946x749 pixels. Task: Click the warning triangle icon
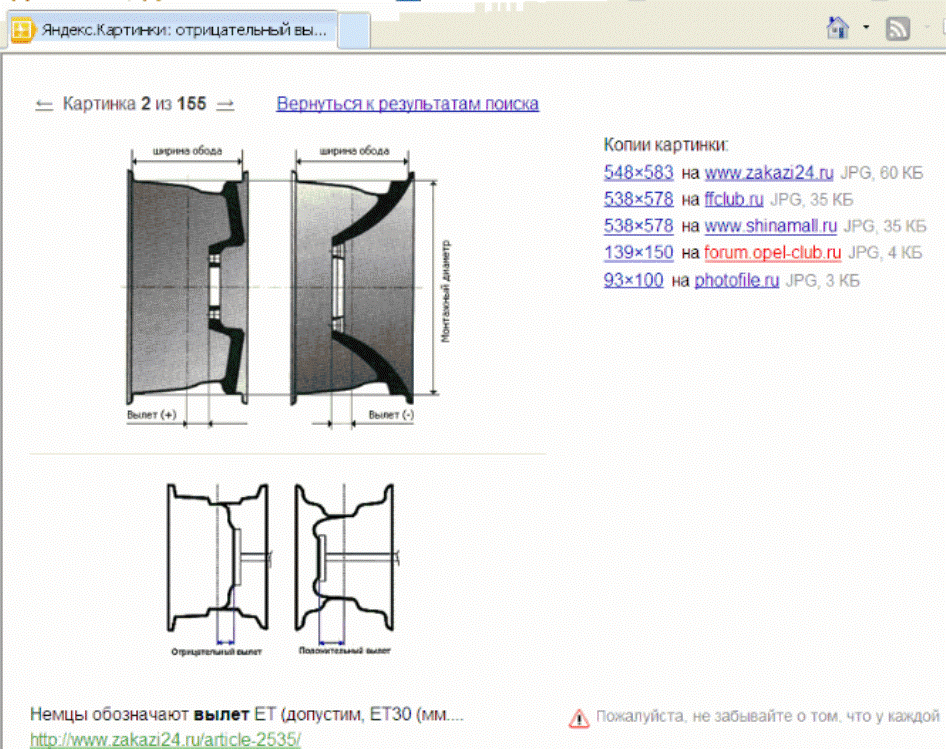(x=579, y=718)
